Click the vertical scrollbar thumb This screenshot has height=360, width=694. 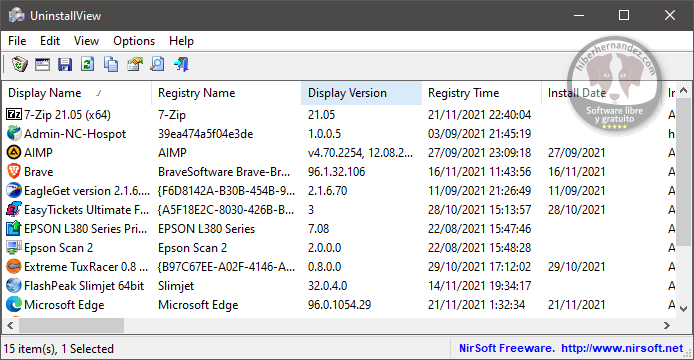pyautogui.click(x=683, y=172)
